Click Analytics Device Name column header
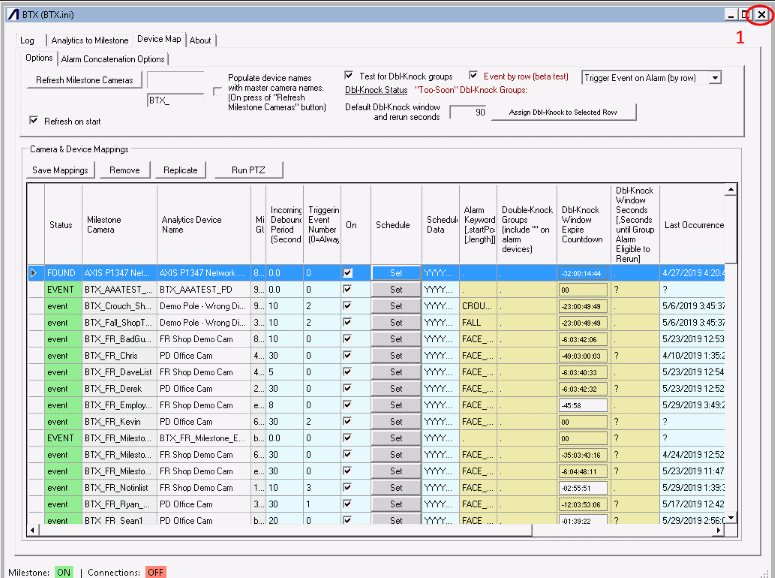This screenshot has width=775, height=578. click(x=204, y=224)
